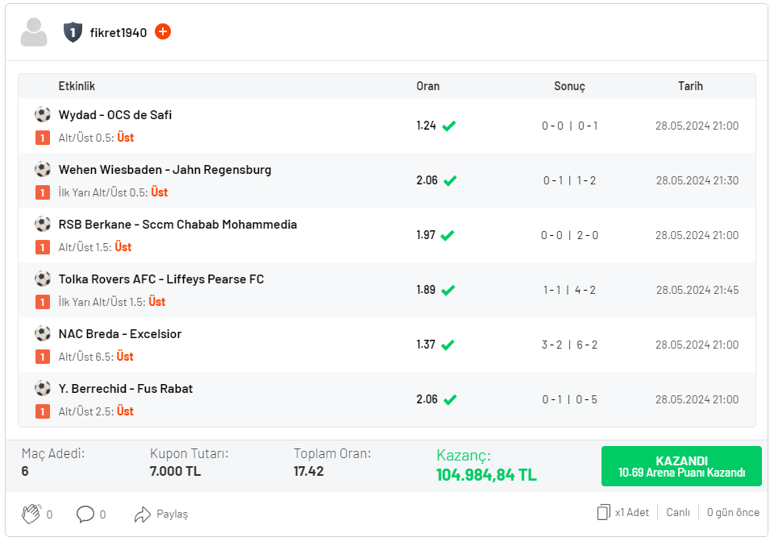The height and width of the screenshot is (537, 770).
Task: Click the green checkmark next to odds 1.37
Action: click(x=448, y=345)
